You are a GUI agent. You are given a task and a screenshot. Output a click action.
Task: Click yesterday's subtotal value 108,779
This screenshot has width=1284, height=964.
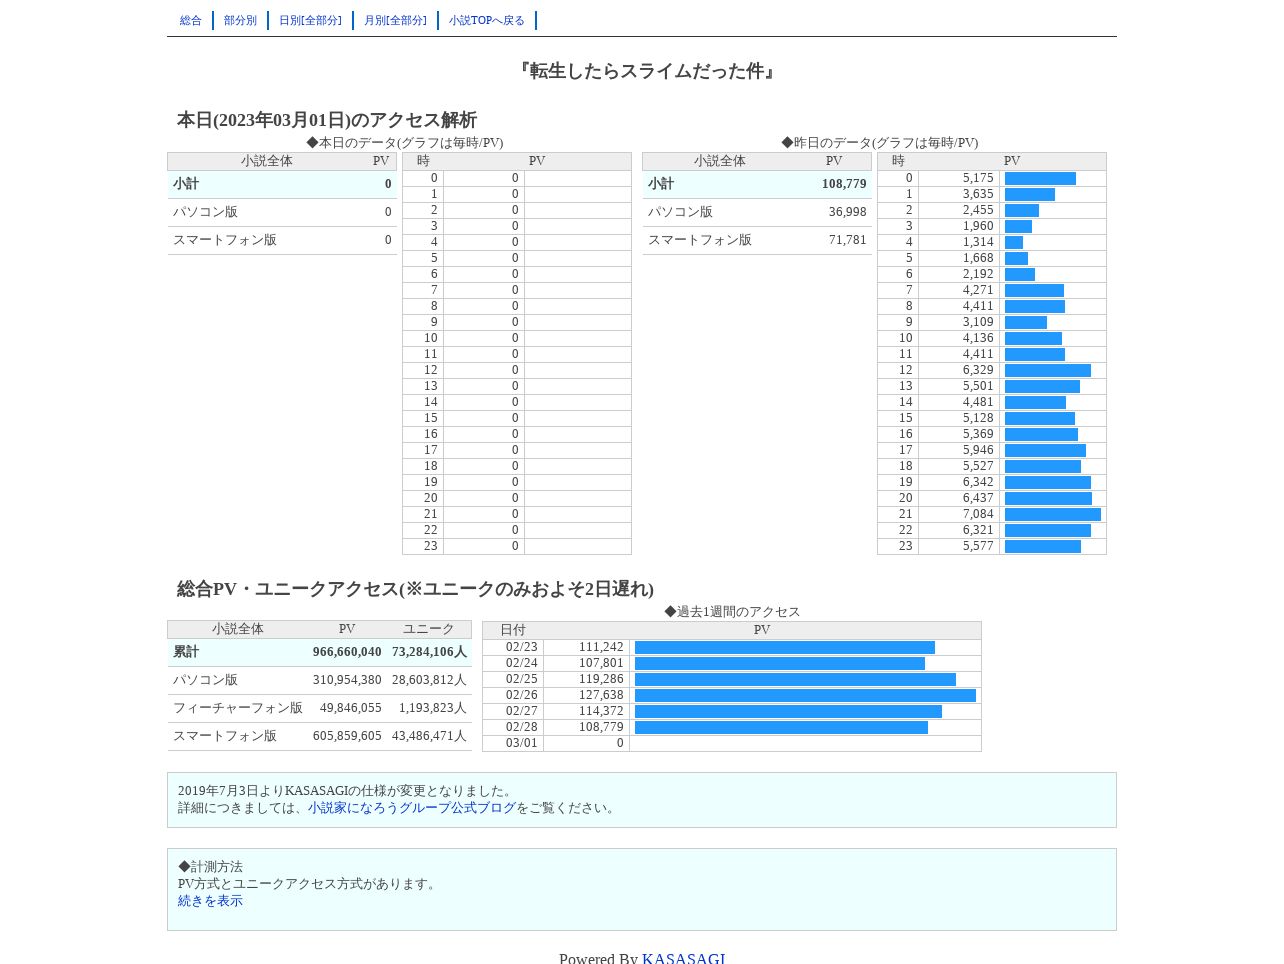tap(844, 184)
